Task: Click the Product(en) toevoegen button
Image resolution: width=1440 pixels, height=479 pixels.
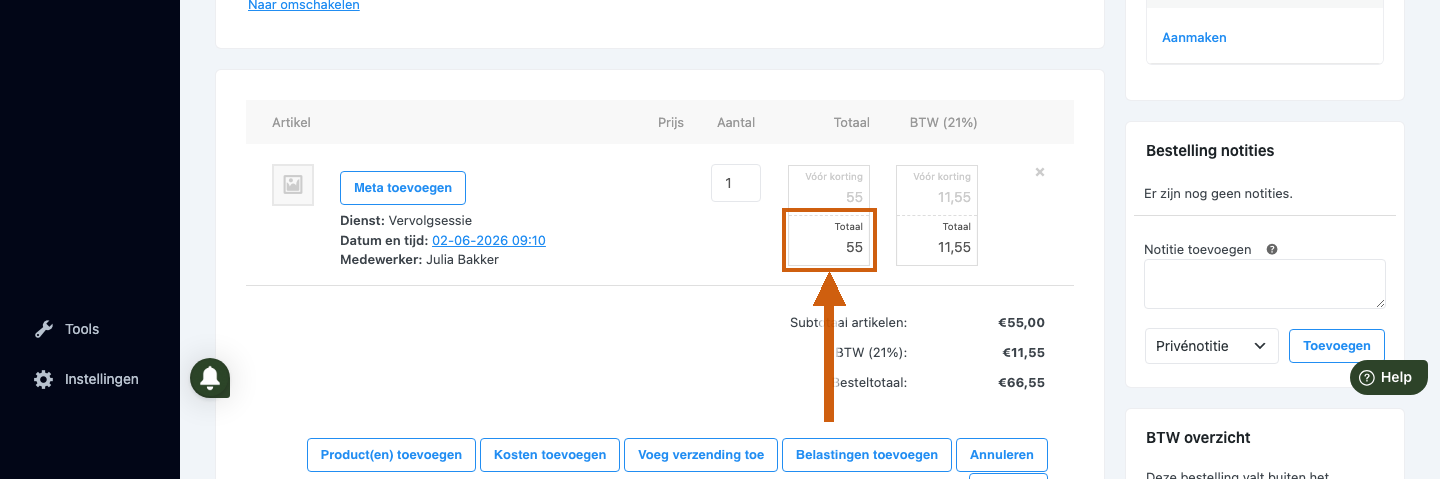Action: click(x=391, y=455)
